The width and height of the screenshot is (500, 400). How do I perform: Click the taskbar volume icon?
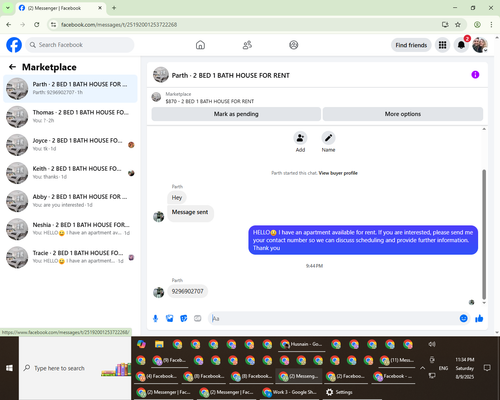(432, 344)
